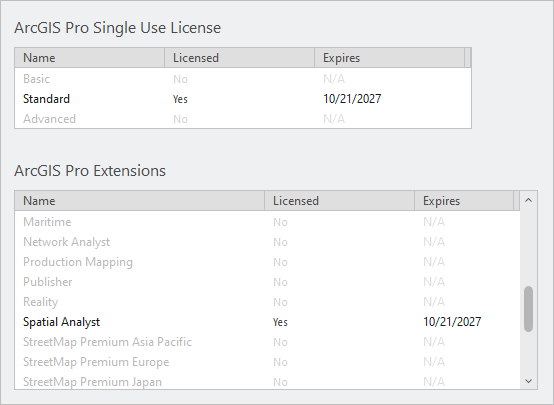Click the Expires column header in Extensions table
This screenshot has height=405, width=554.
pyautogui.click(x=464, y=201)
